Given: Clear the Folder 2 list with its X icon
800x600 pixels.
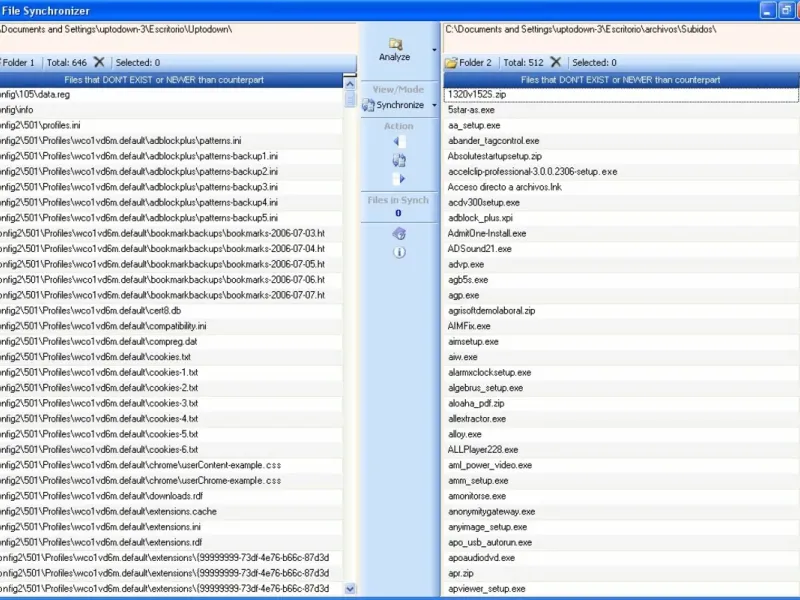Looking at the screenshot, I should [556, 62].
